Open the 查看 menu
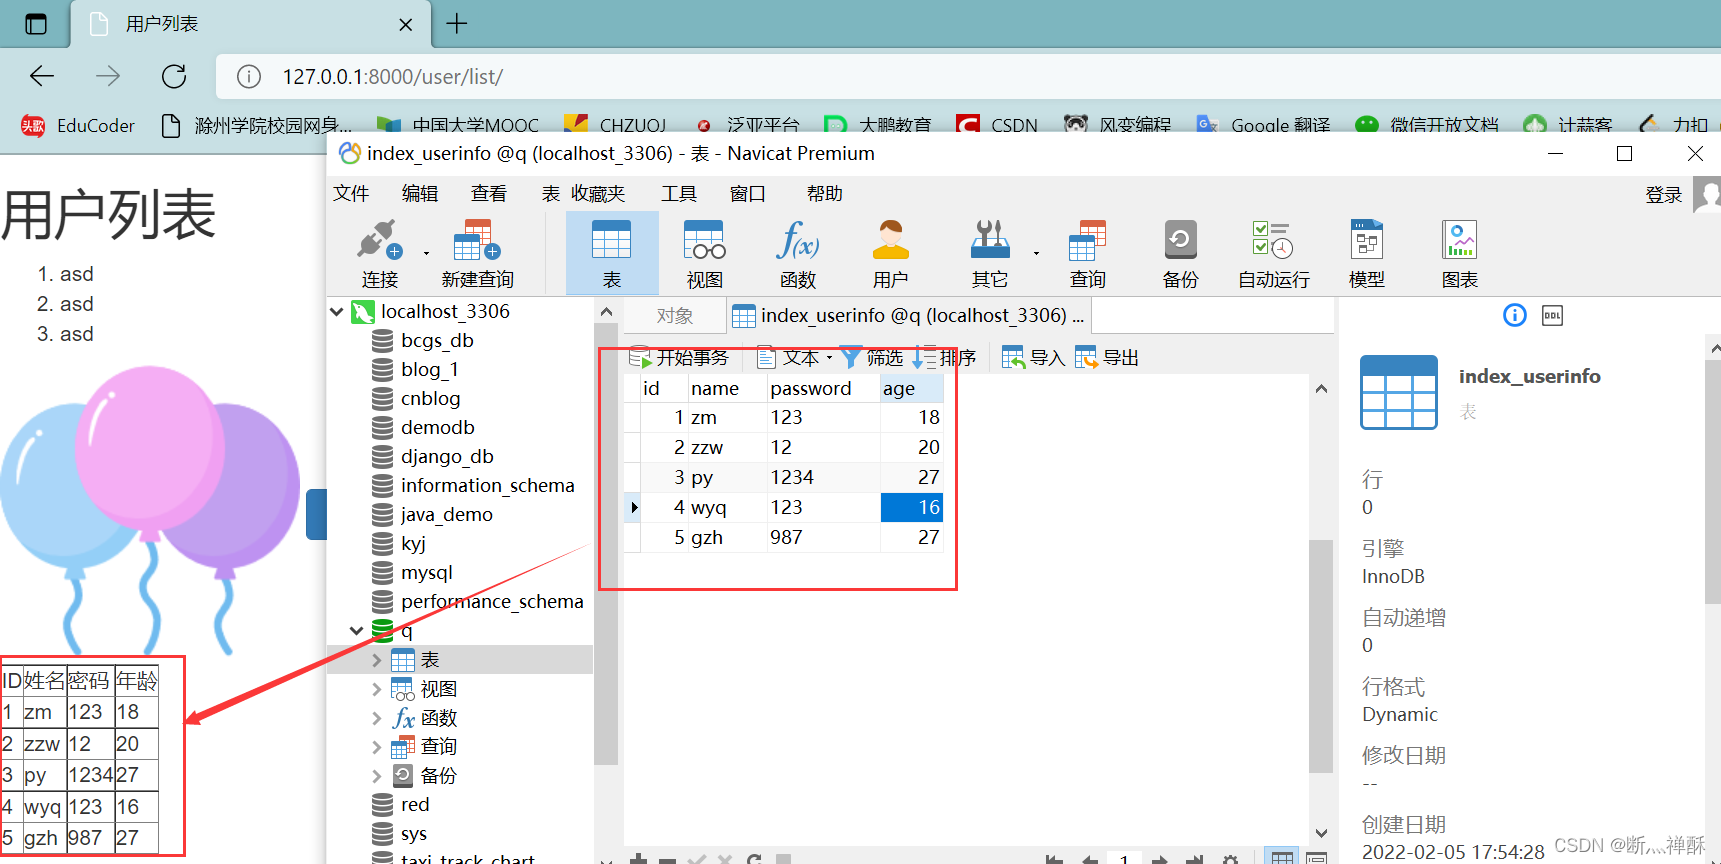The image size is (1721, 864). [x=489, y=194]
